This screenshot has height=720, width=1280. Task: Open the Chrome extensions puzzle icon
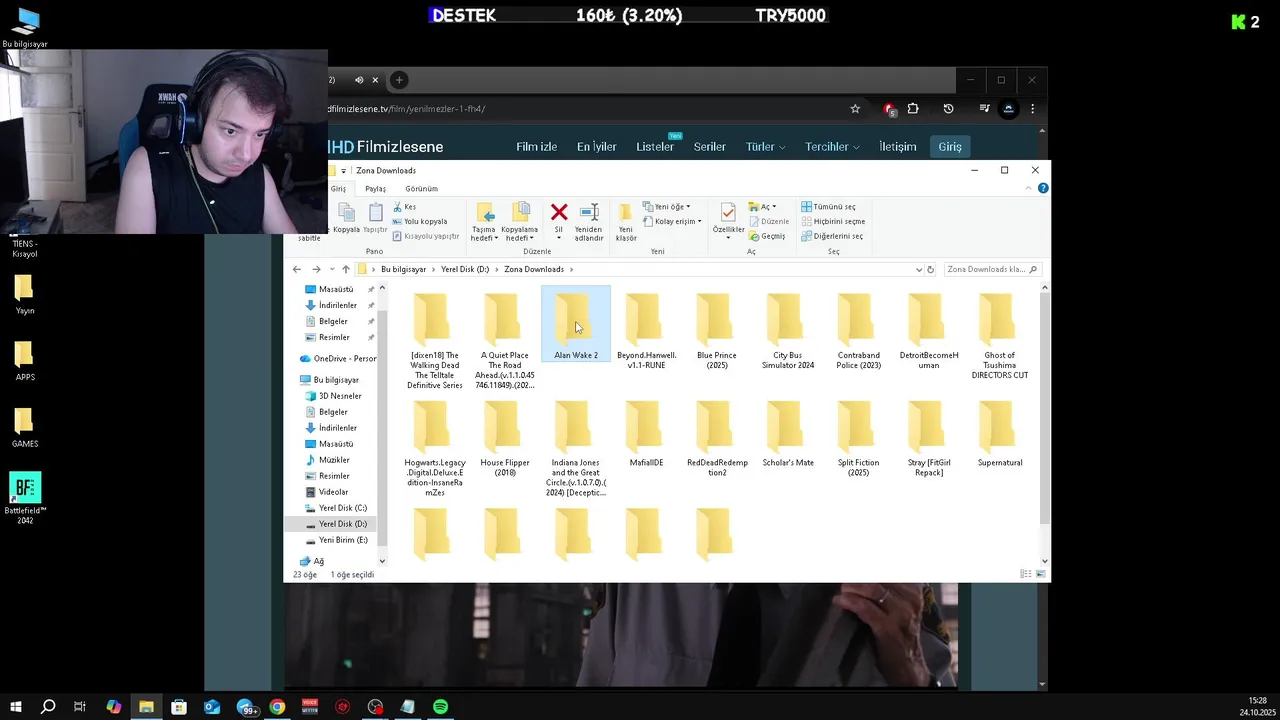913,108
